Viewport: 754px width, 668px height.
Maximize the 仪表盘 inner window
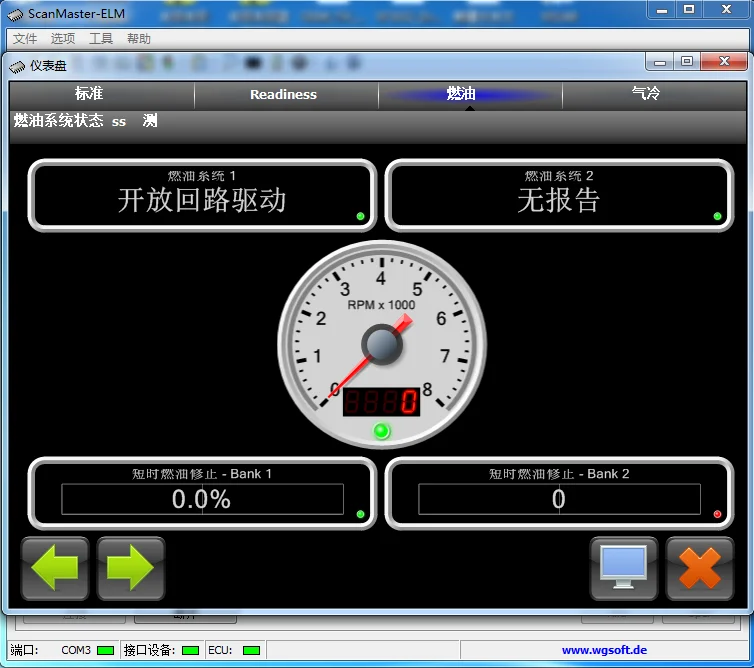tap(687, 61)
